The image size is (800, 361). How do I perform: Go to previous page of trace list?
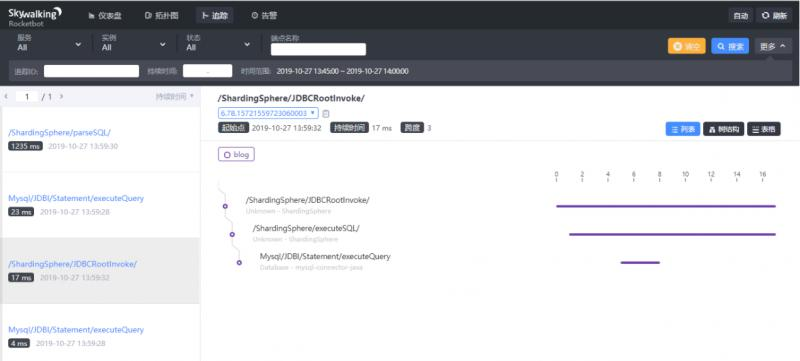click(x=6, y=96)
